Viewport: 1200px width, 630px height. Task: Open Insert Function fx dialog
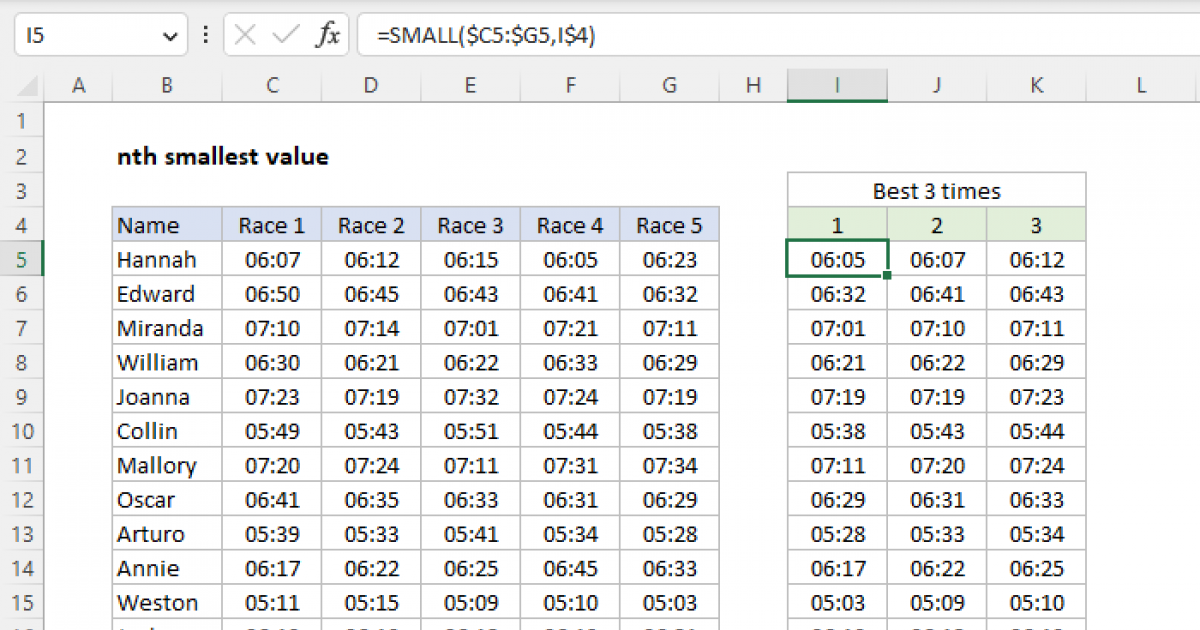pyautogui.click(x=327, y=36)
